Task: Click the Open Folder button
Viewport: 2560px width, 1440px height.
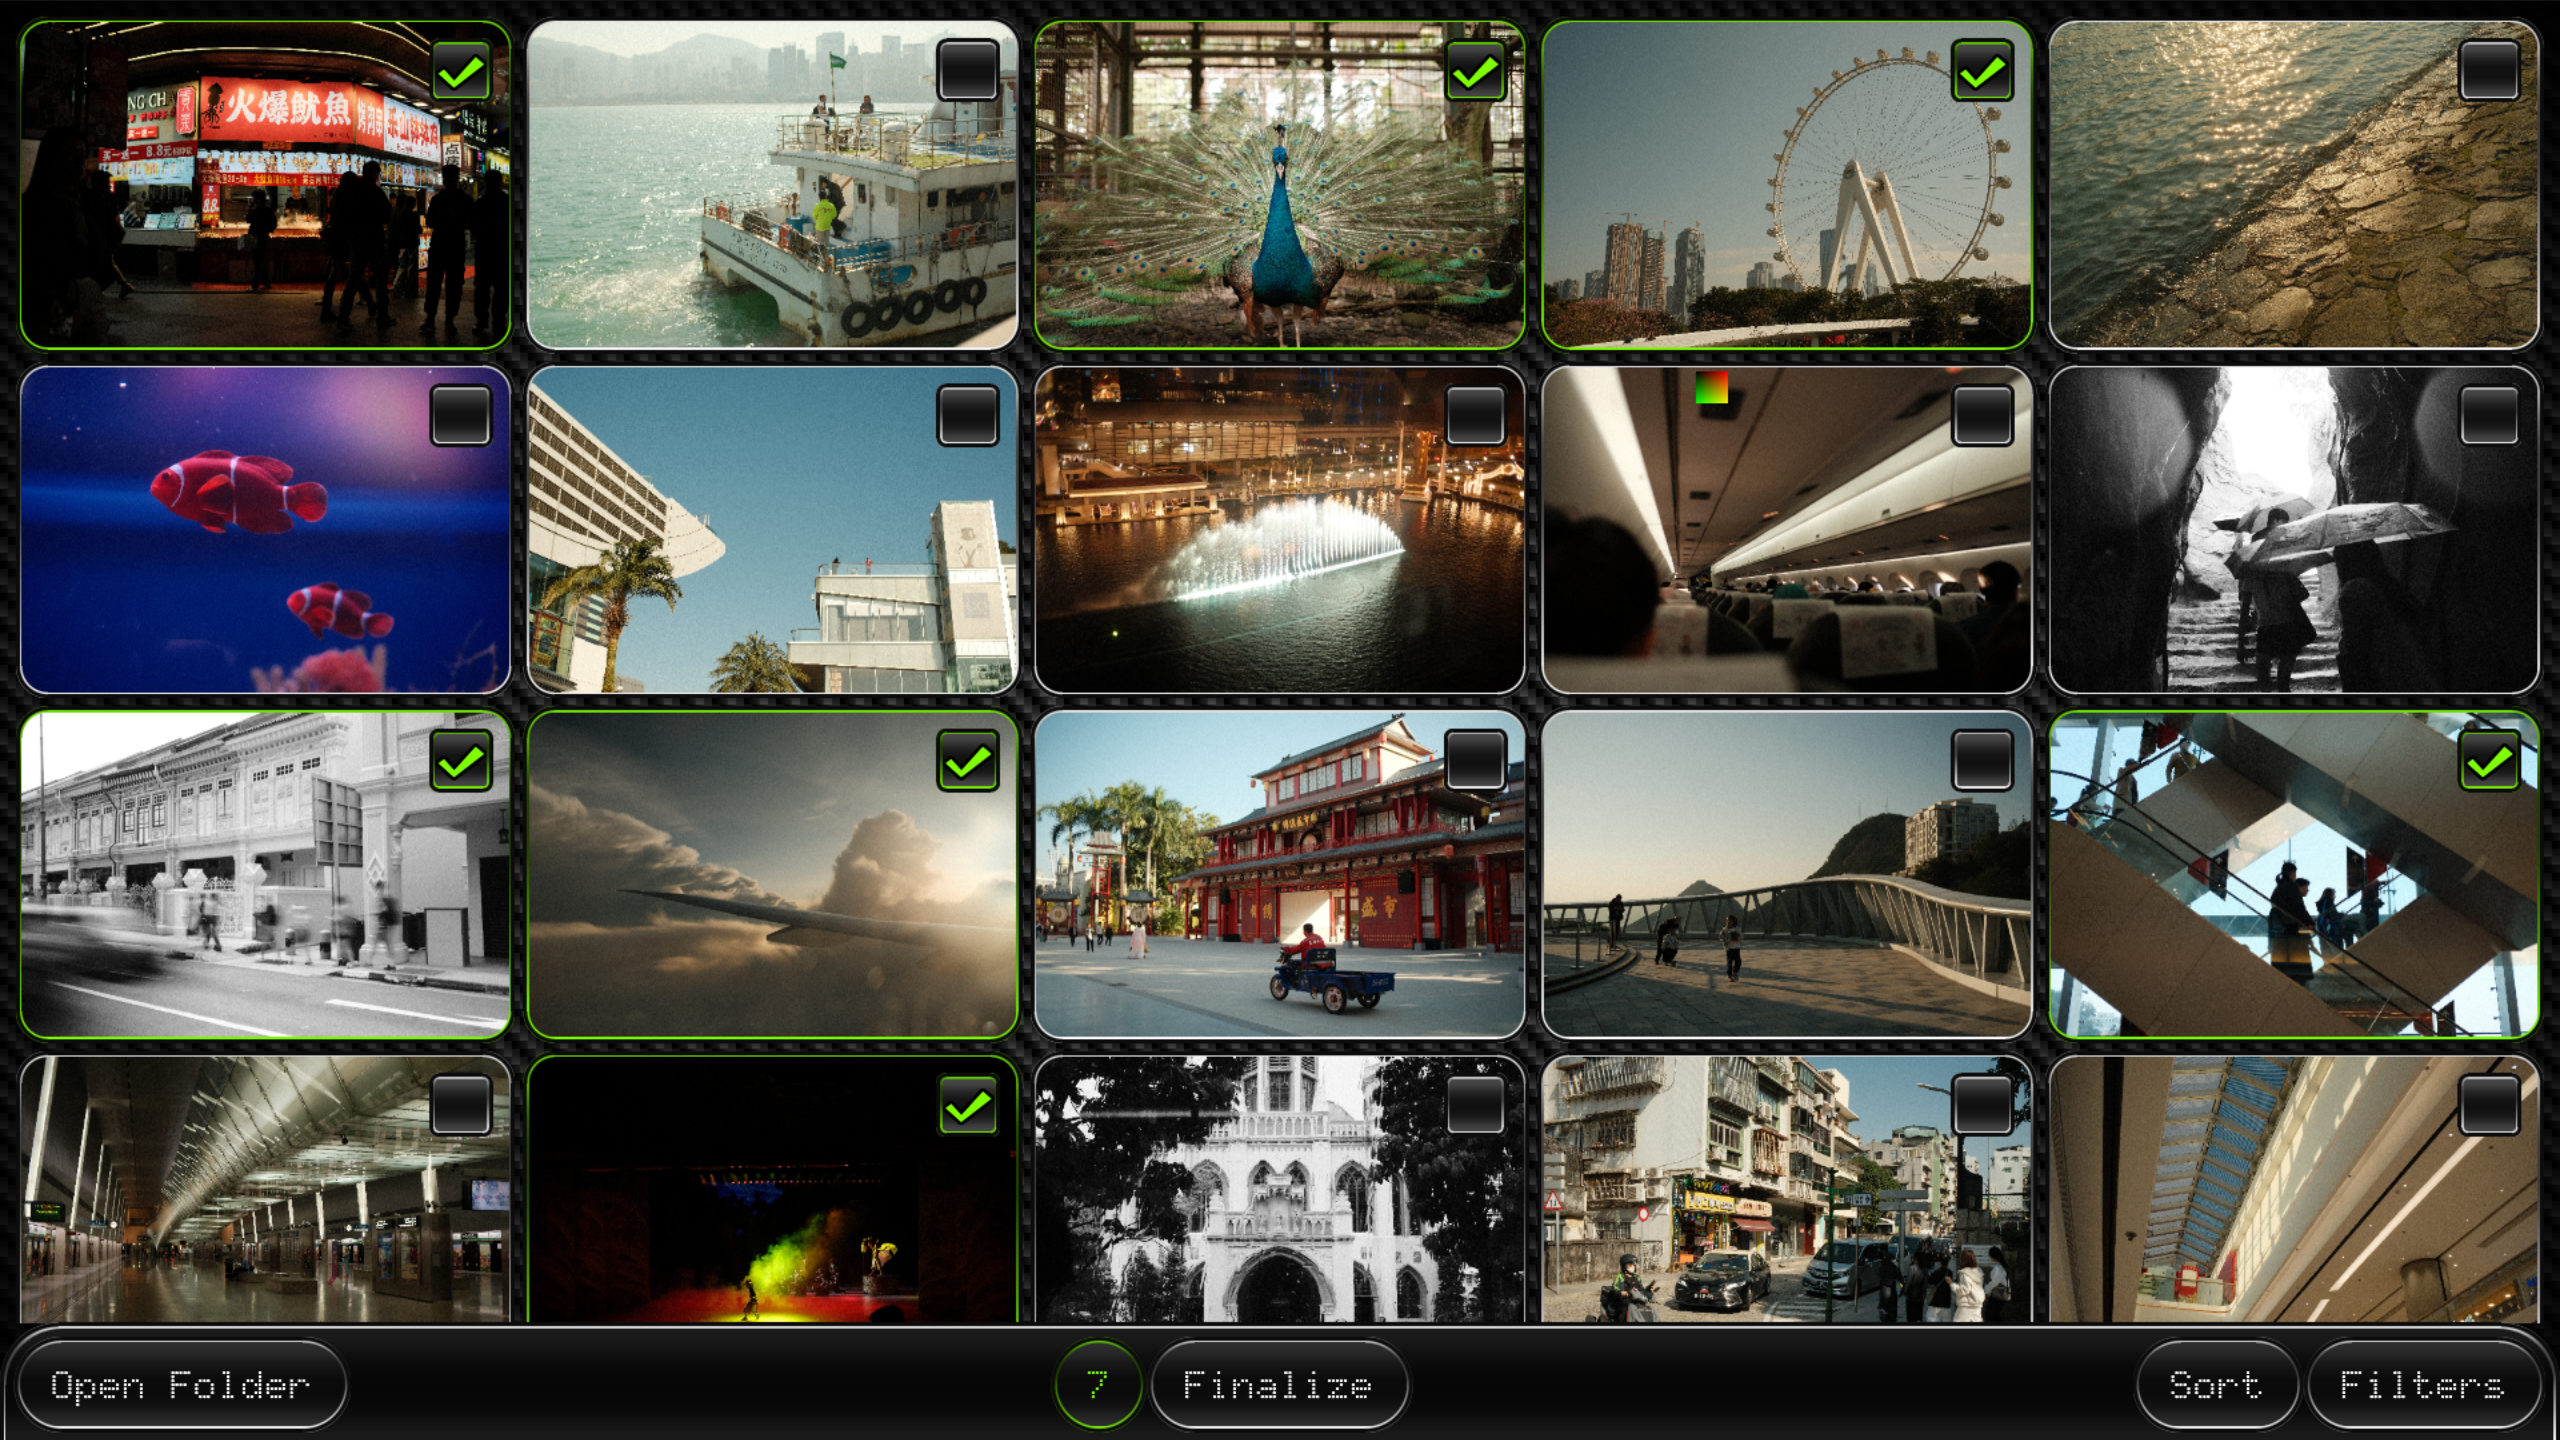Action: coord(181,1385)
